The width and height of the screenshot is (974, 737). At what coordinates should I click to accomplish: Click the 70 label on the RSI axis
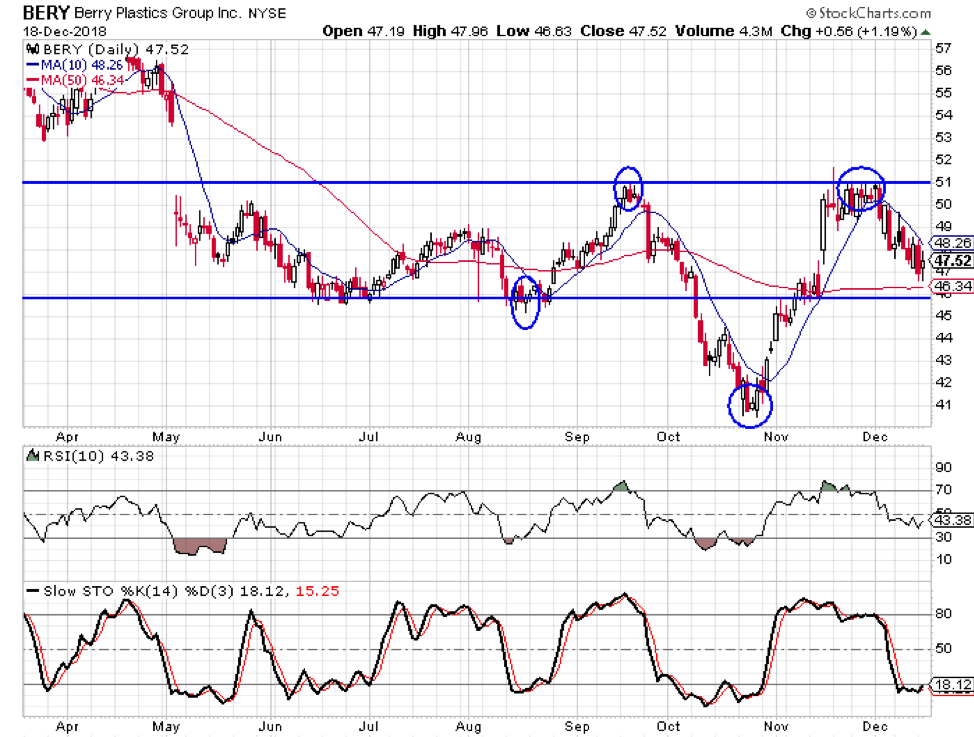tap(943, 490)
